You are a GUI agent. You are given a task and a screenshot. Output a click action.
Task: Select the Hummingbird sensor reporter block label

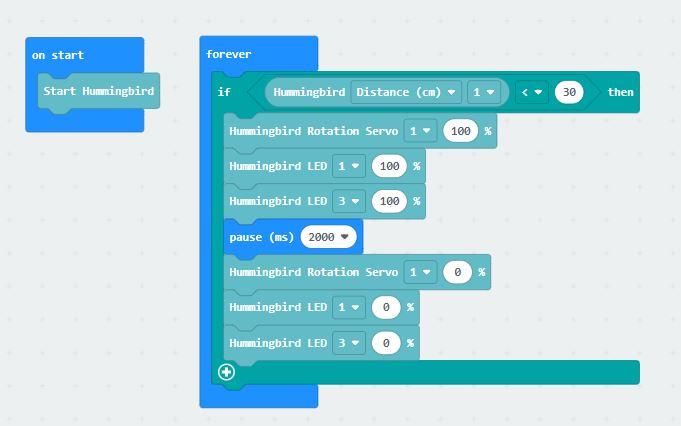click(309, 92)
